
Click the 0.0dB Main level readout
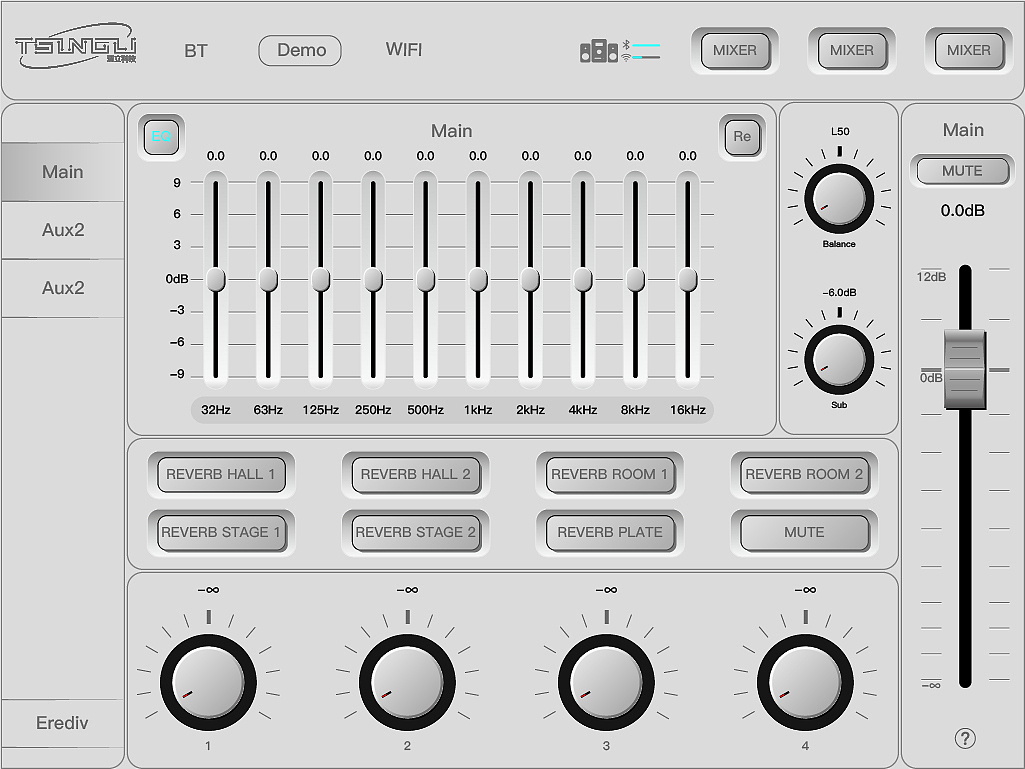[962, 211]
